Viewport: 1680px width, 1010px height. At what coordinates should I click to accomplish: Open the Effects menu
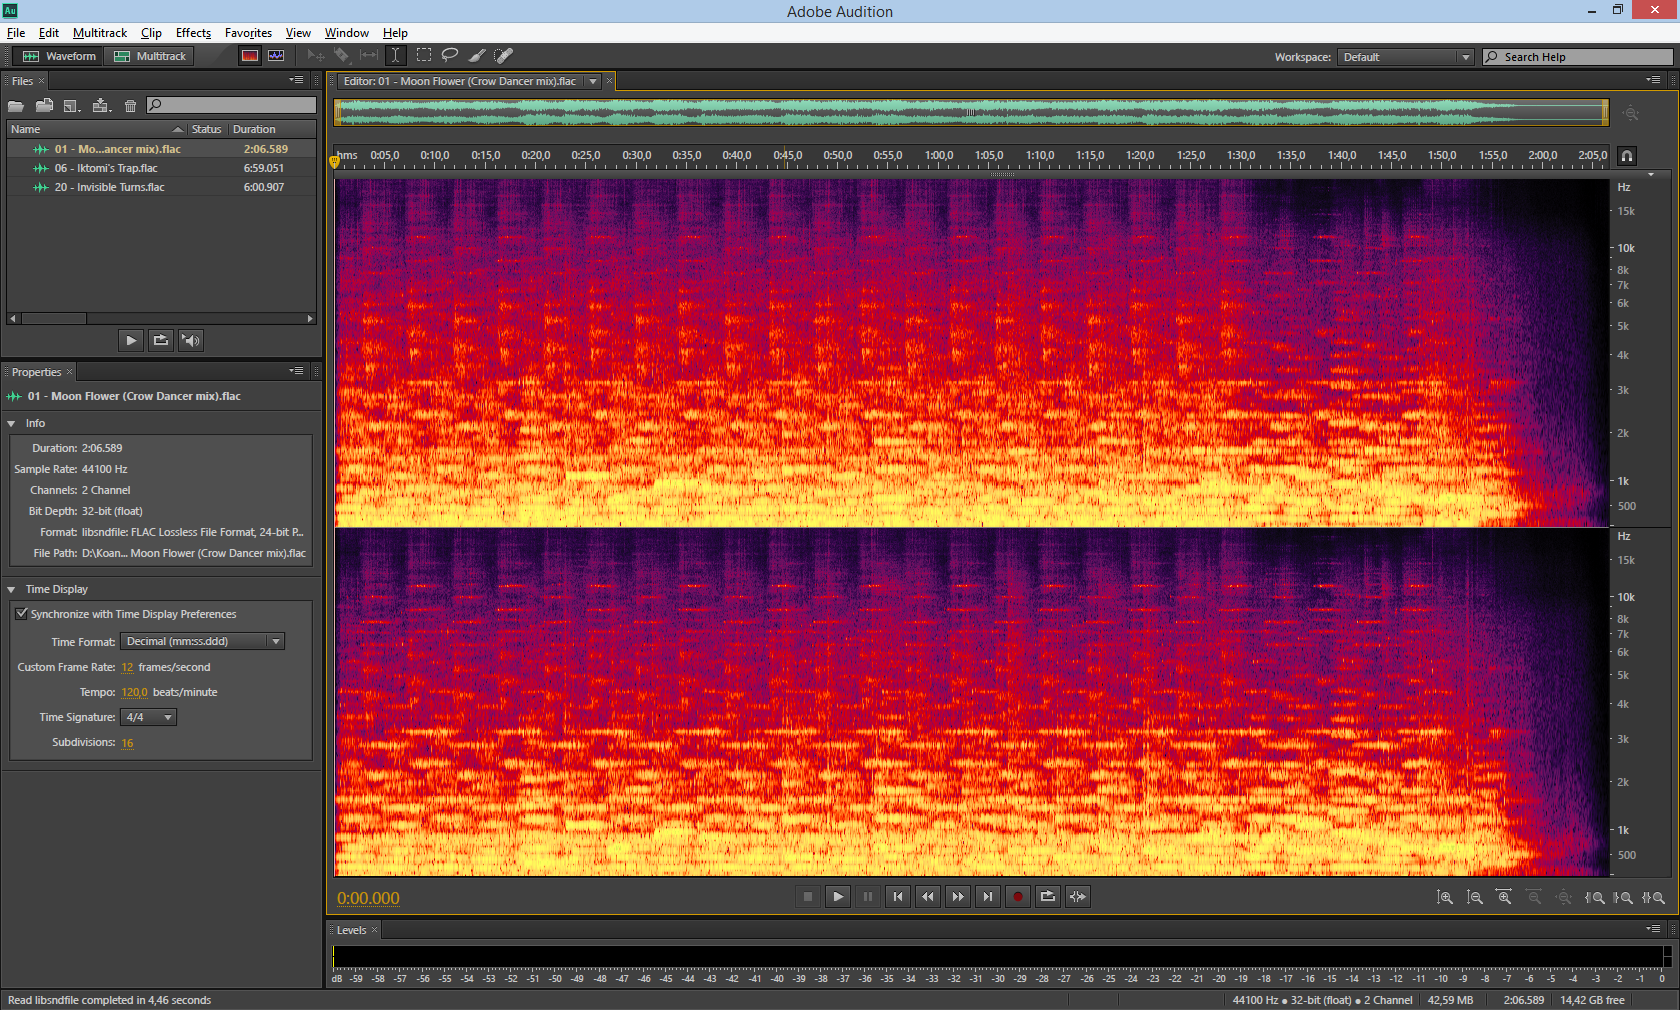193,33
